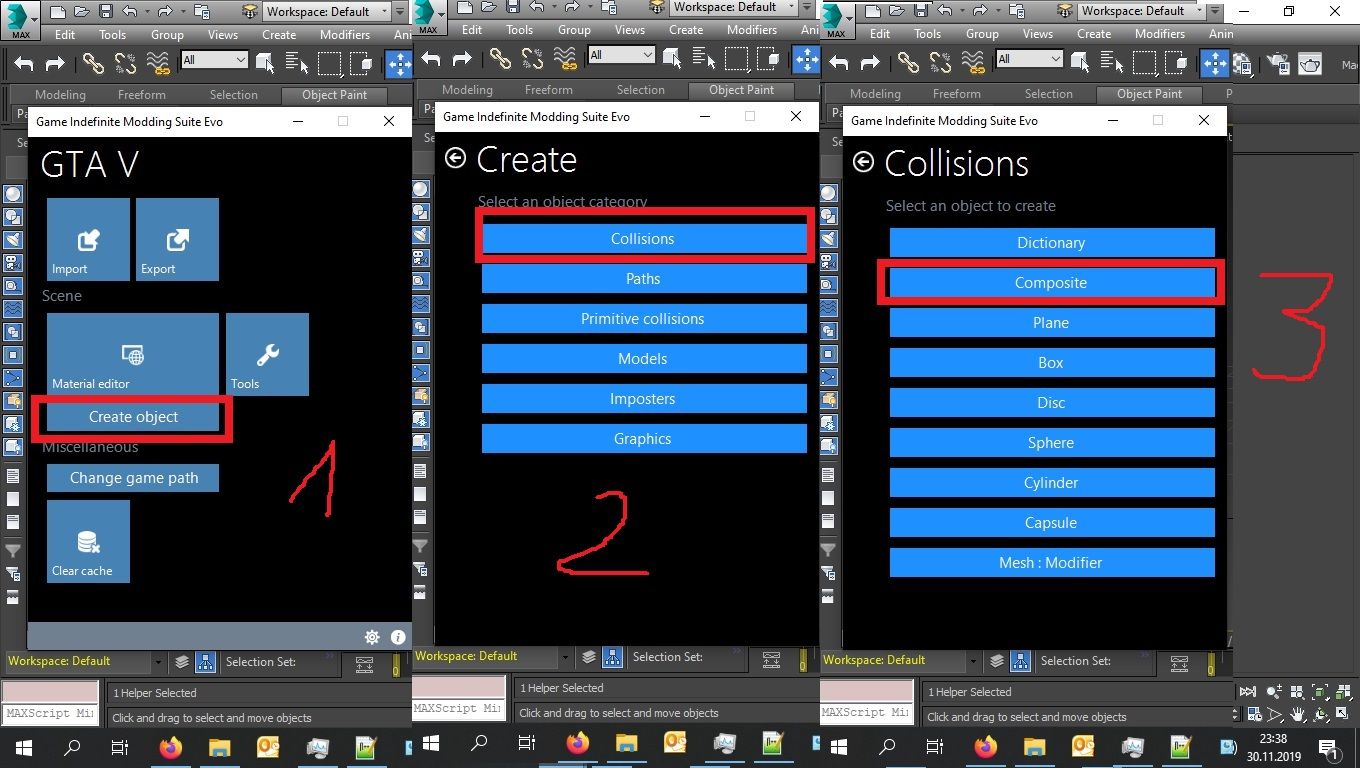
Task: Click New Scene icon above Collisions panel
Action: (873, 11)
